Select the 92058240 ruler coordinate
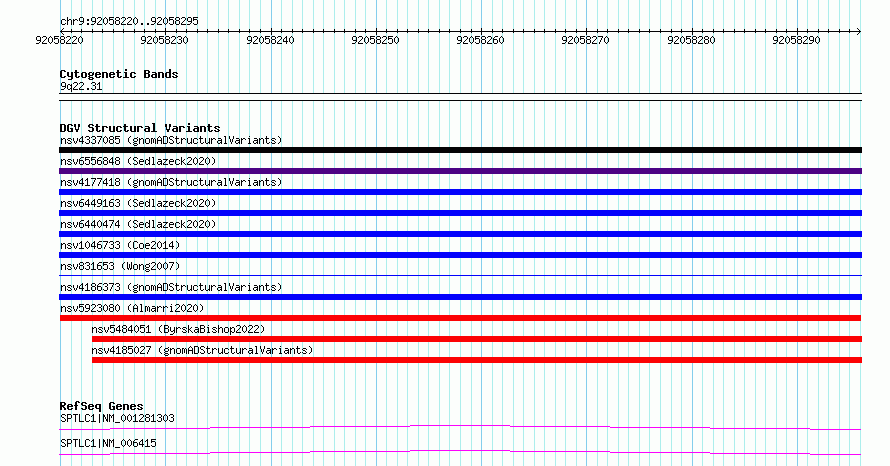This screenshot has height=466, width=890. click(270, 40)
